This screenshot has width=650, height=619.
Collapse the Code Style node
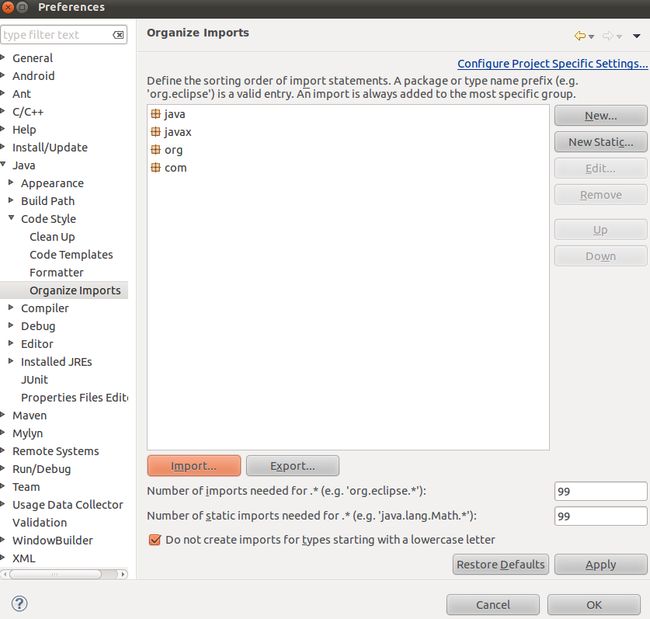[x=11, y=218]
